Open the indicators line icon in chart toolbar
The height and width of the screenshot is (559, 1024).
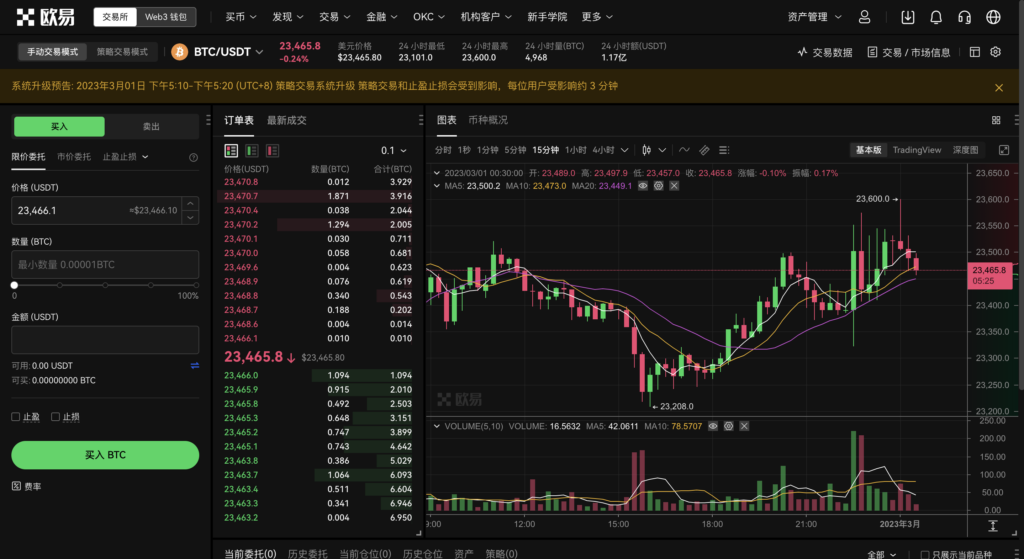coord(684,150)
